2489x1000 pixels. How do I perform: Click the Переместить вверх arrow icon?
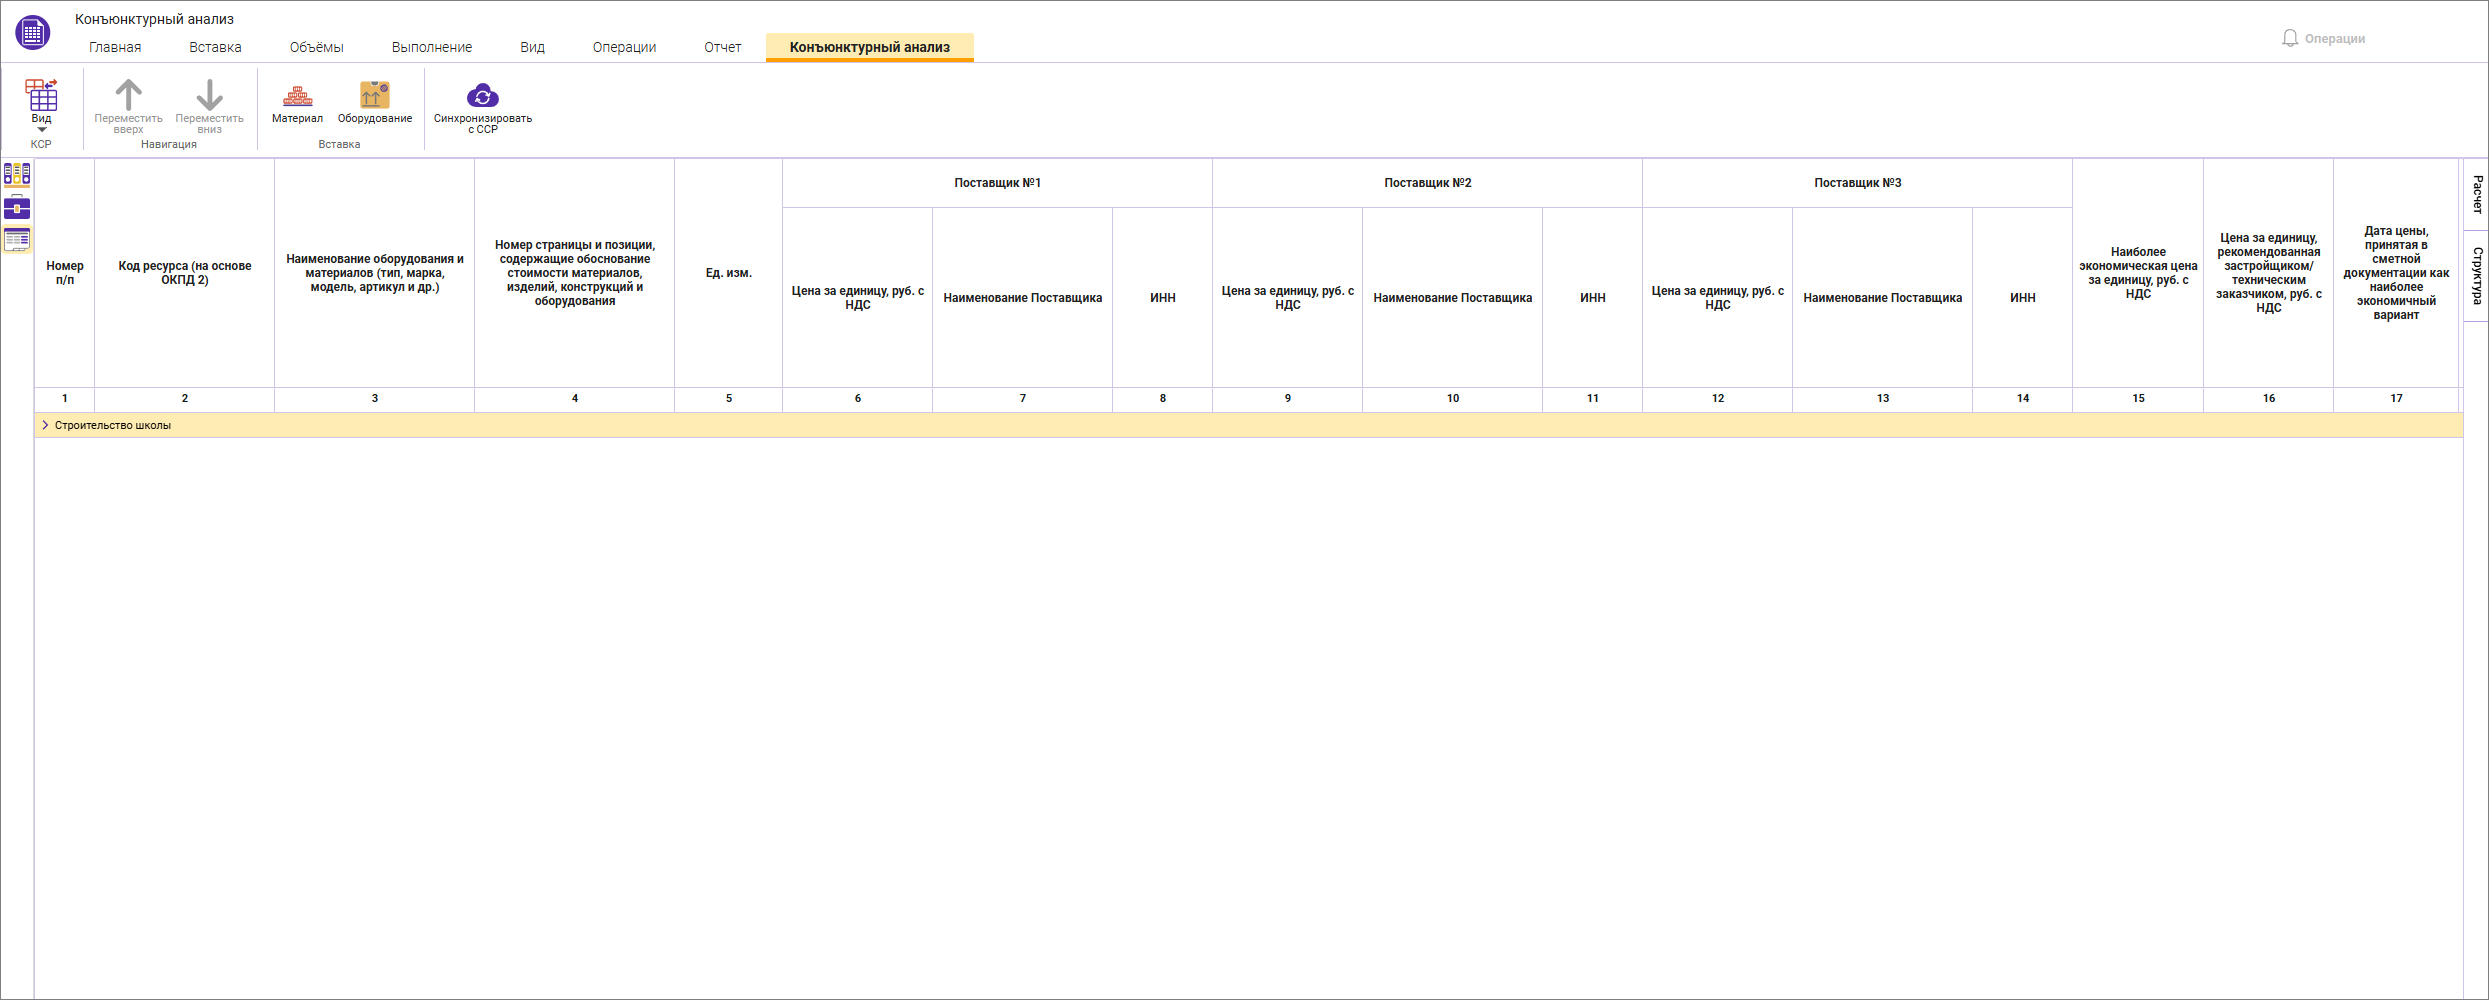(x=128, y=96)
